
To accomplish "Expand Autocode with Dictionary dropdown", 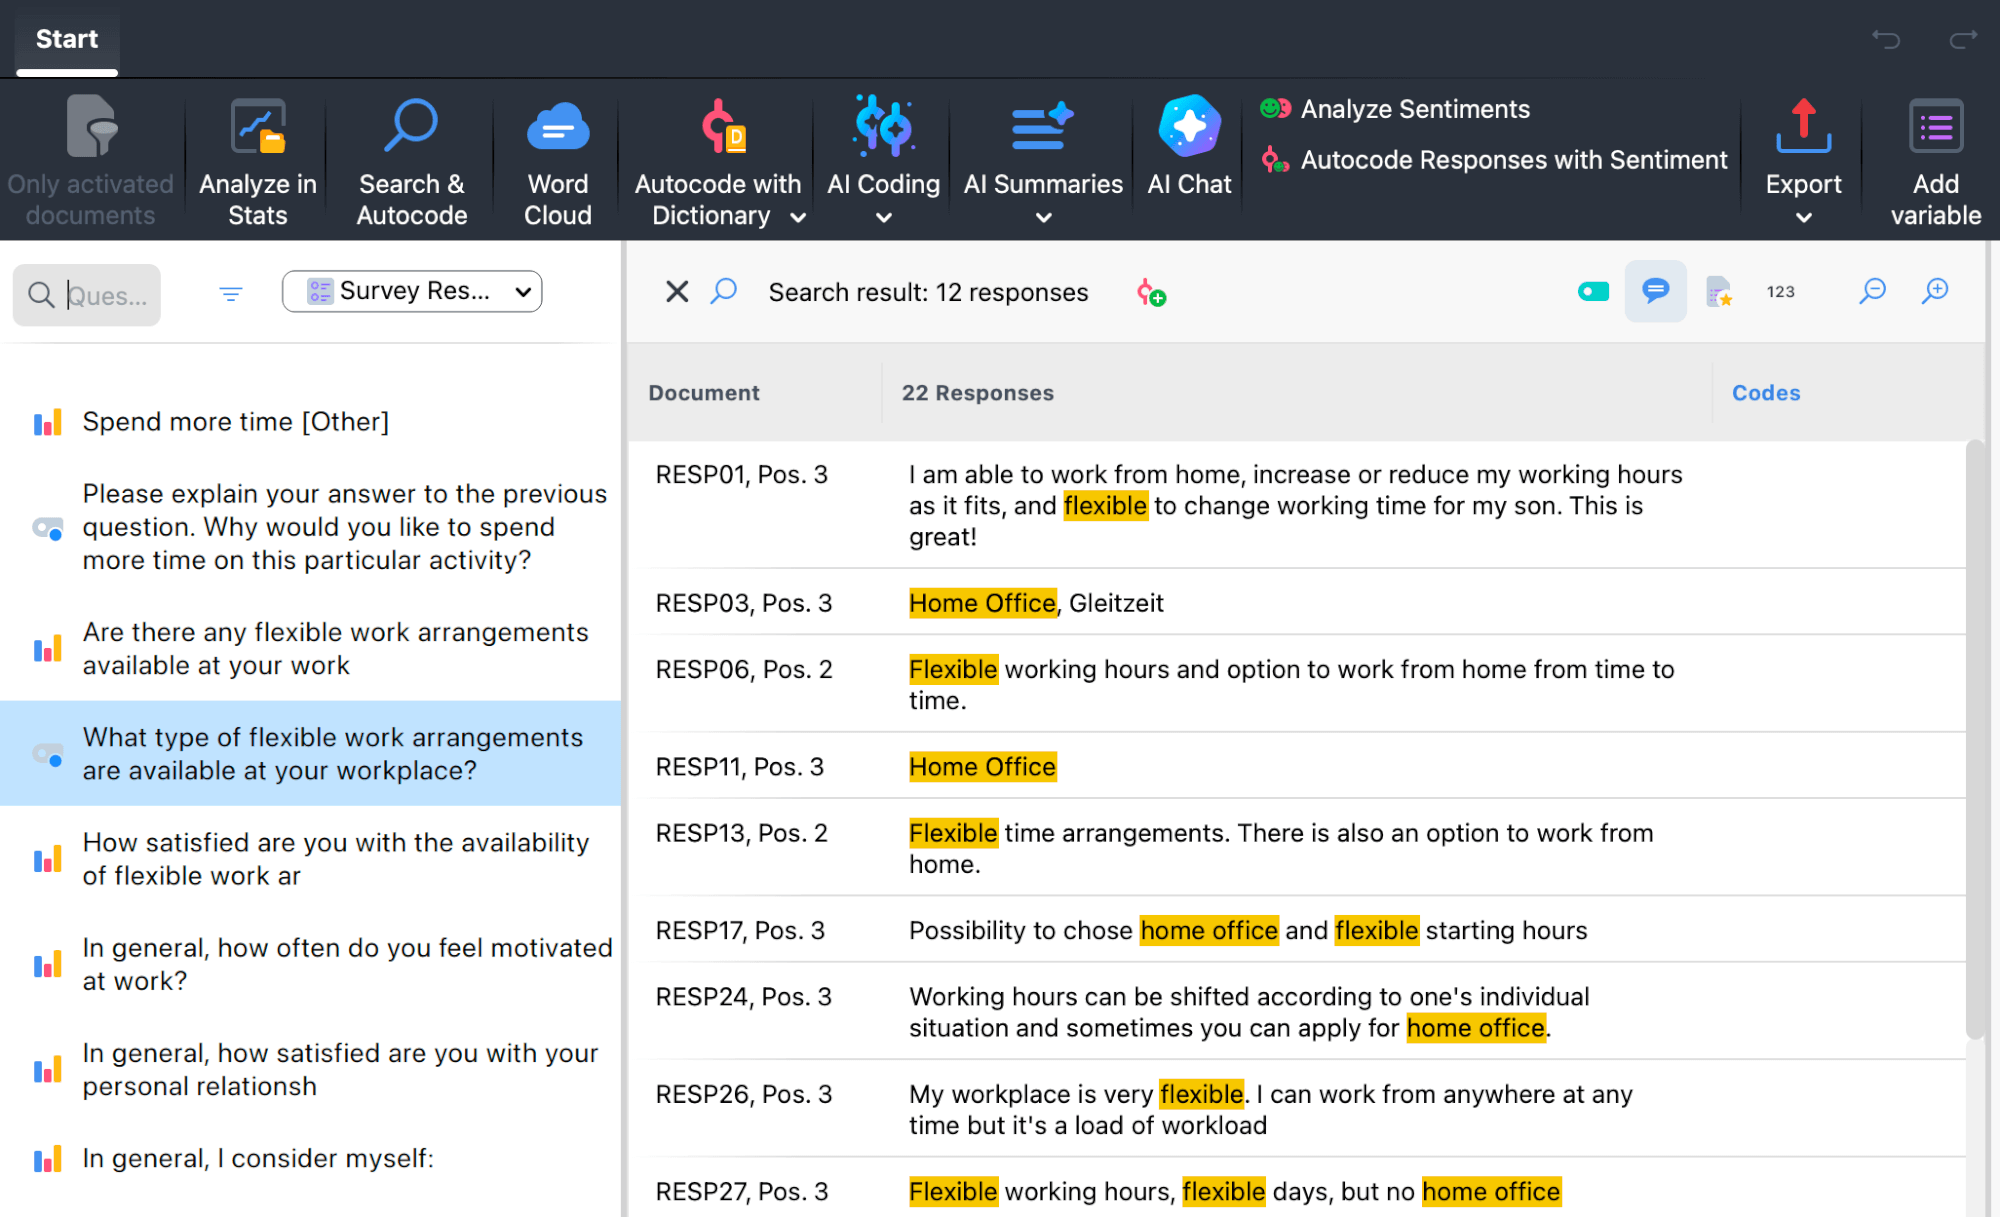I will click(x=798, y=217).
